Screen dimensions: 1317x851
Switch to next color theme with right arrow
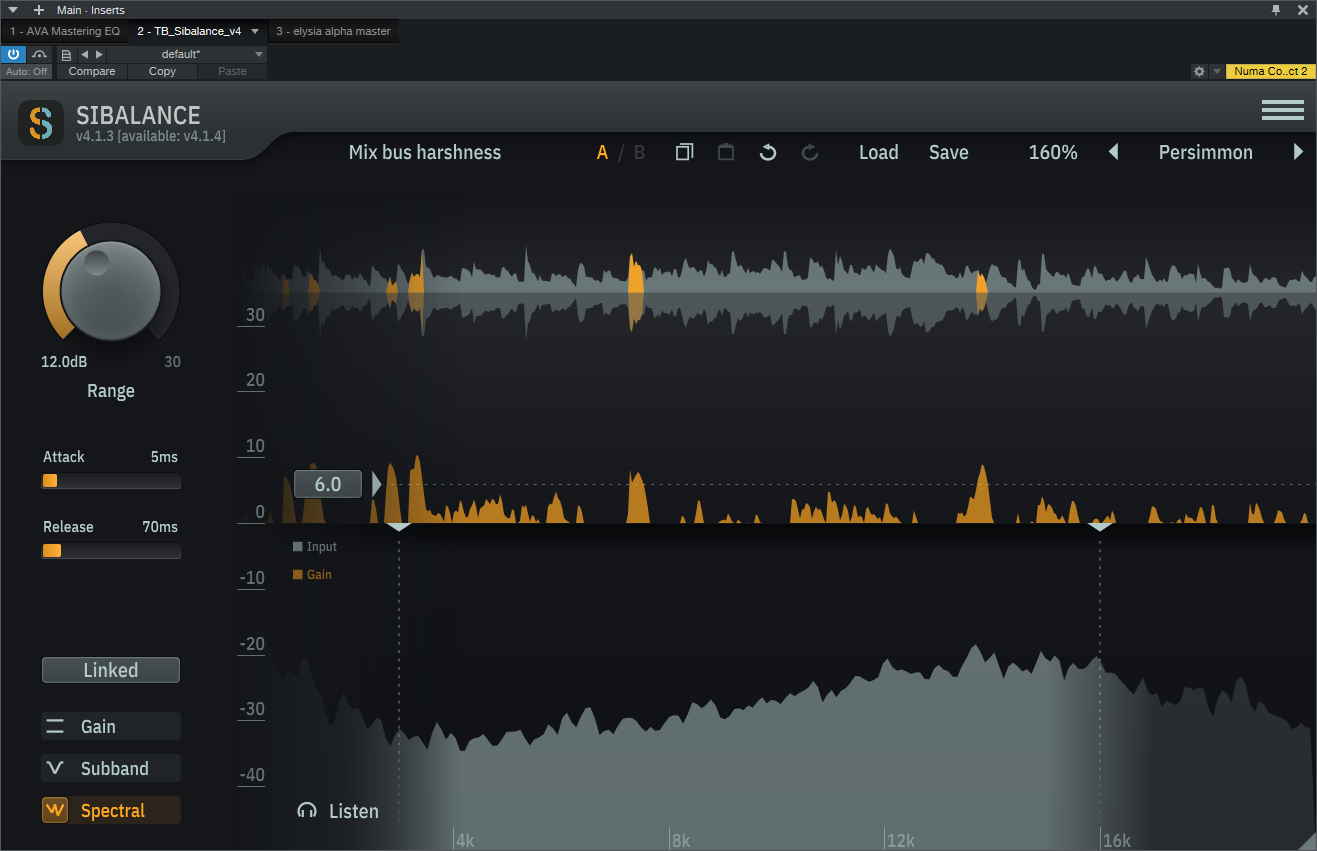click(1298, 152)
